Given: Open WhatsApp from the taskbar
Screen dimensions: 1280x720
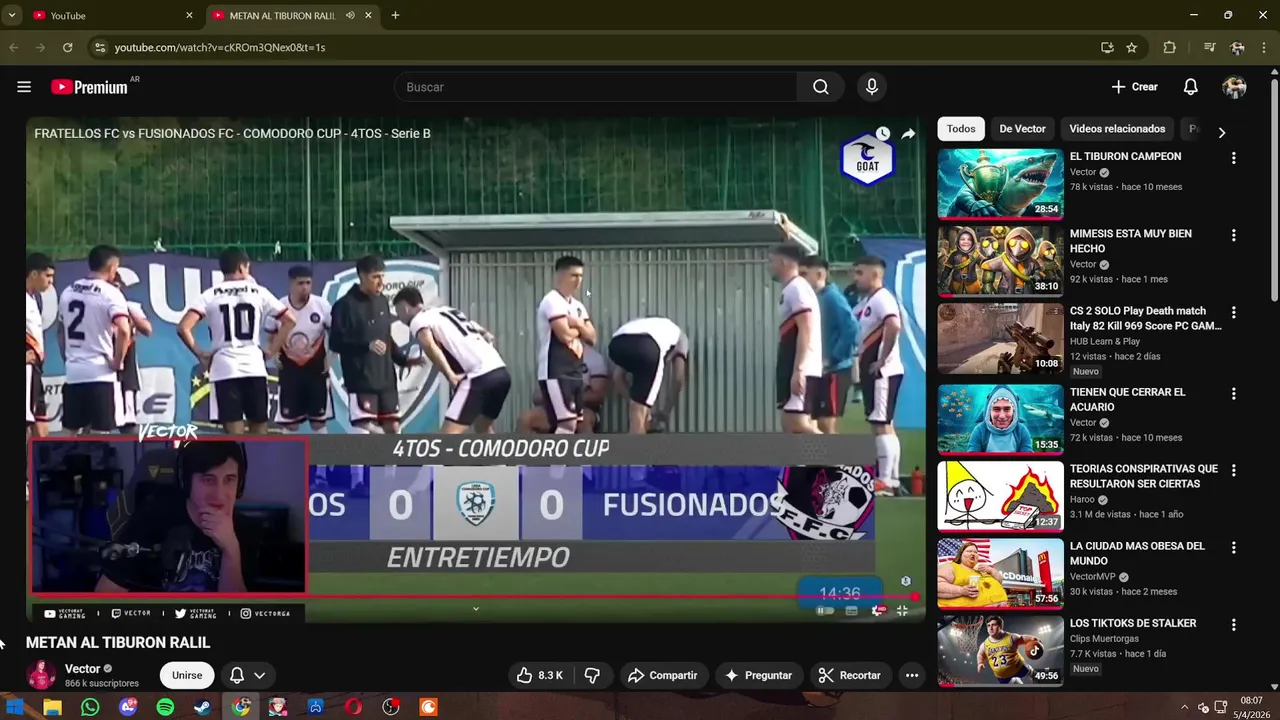Looking at the screenshot, I should (x=90, y=707).
